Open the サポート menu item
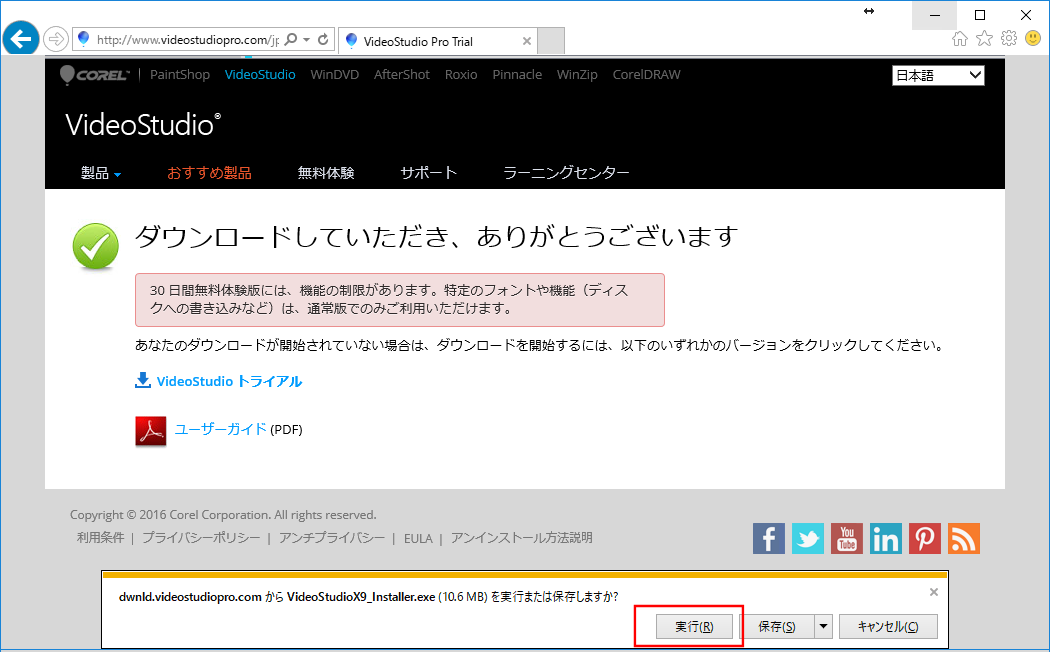 (x=429, y=173)
